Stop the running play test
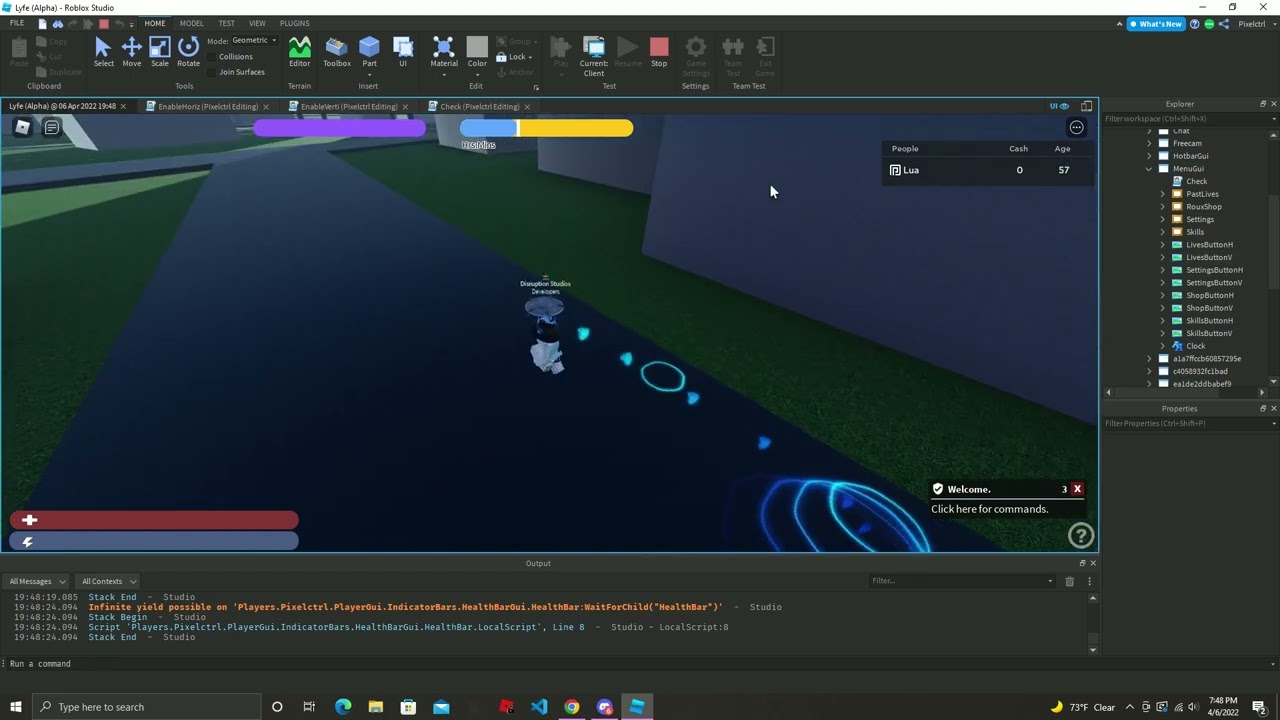The image size is (1280, 720). [659, 52]
